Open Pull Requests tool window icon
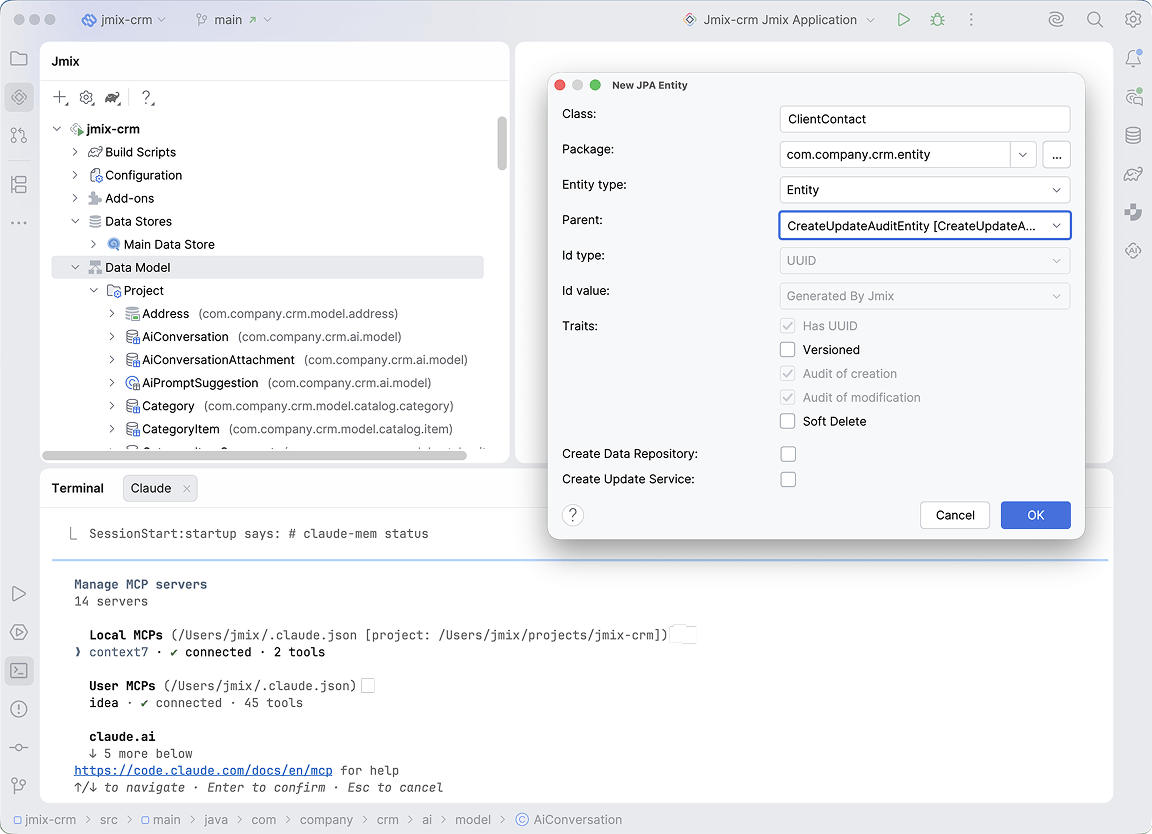 19,135
